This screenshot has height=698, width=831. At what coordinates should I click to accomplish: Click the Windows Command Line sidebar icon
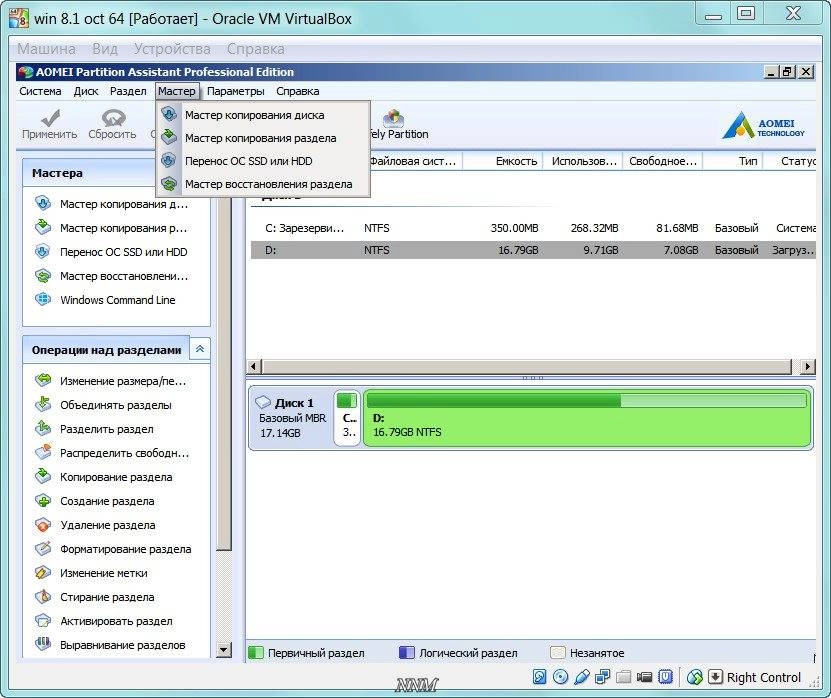click(x=43, y=299)
